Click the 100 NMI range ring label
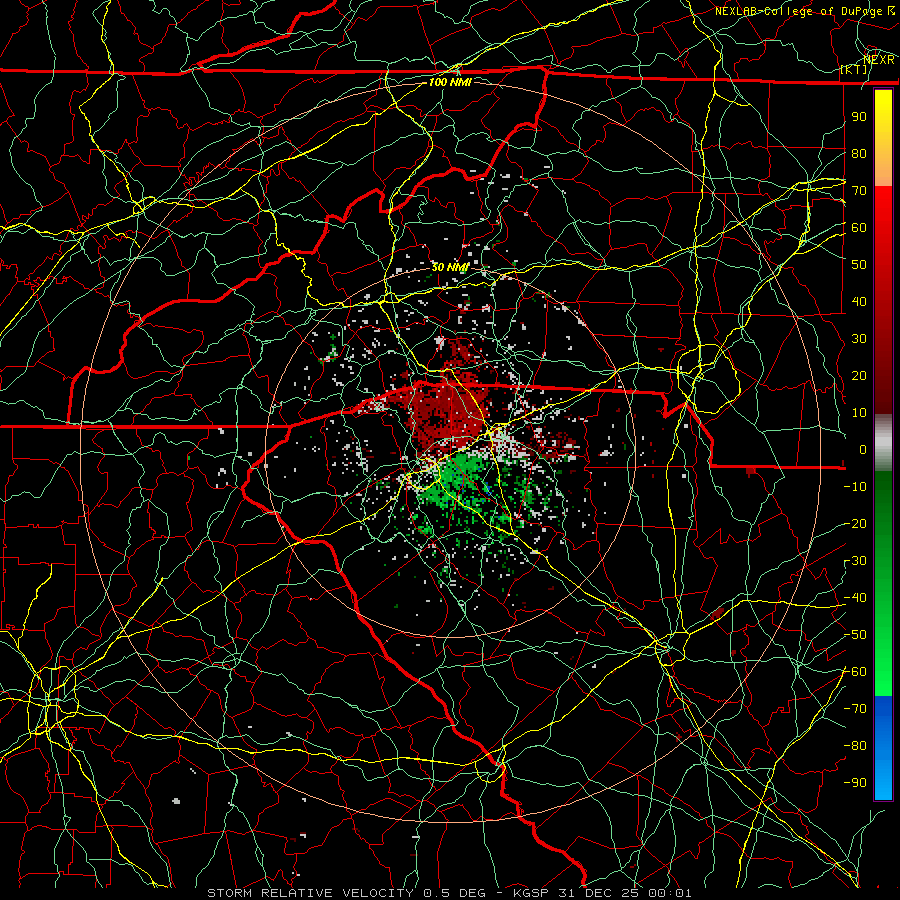The height and width of the screenshot is (900, 900). (450, 82)
